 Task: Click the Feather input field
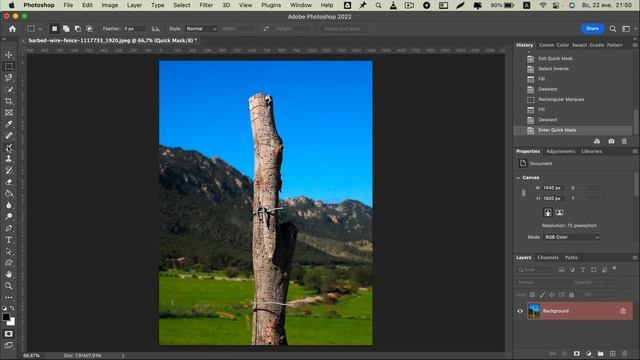pyautogui.click(x=134, y=29)
